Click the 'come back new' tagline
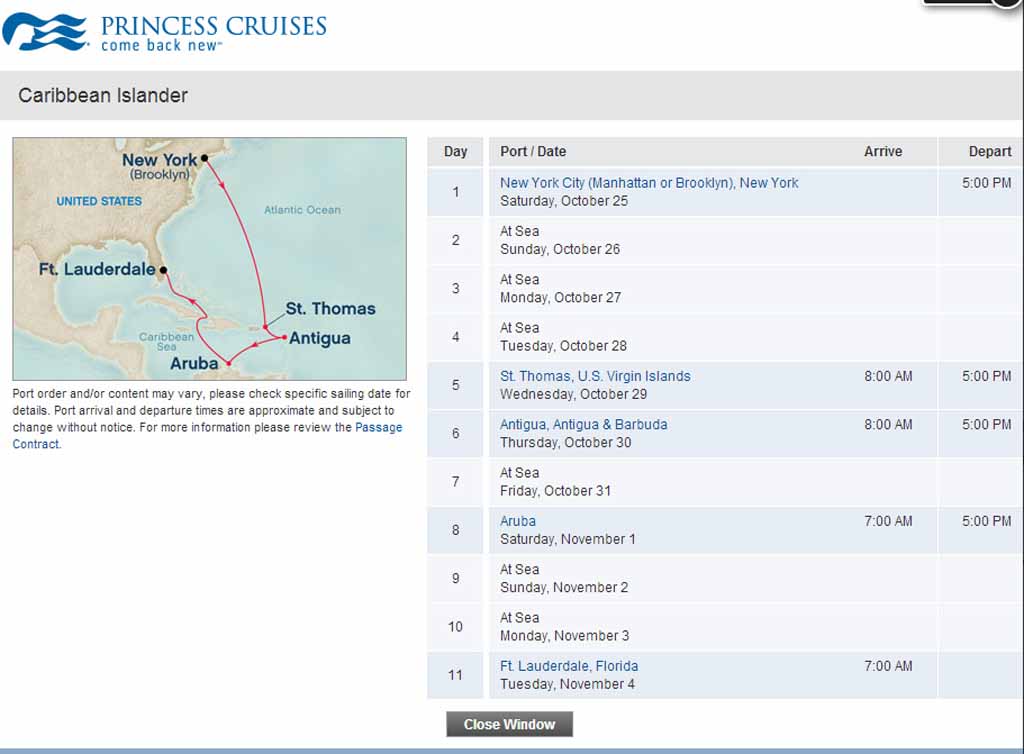 coord(161,45)
